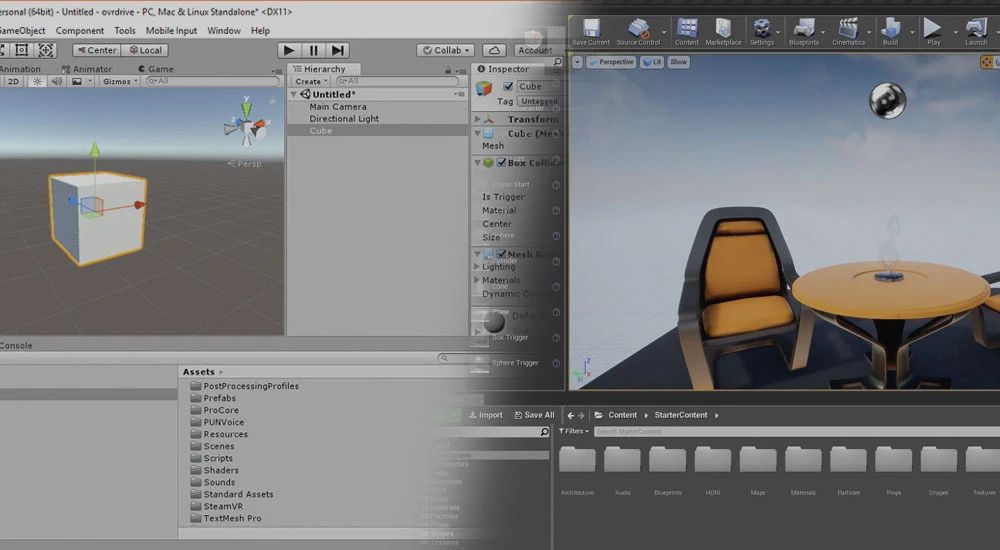Viewport: 1000px width, 550px height.
Task: Click Save All in Content Browser
Action: pyautogui.click(x=534, y=415)
